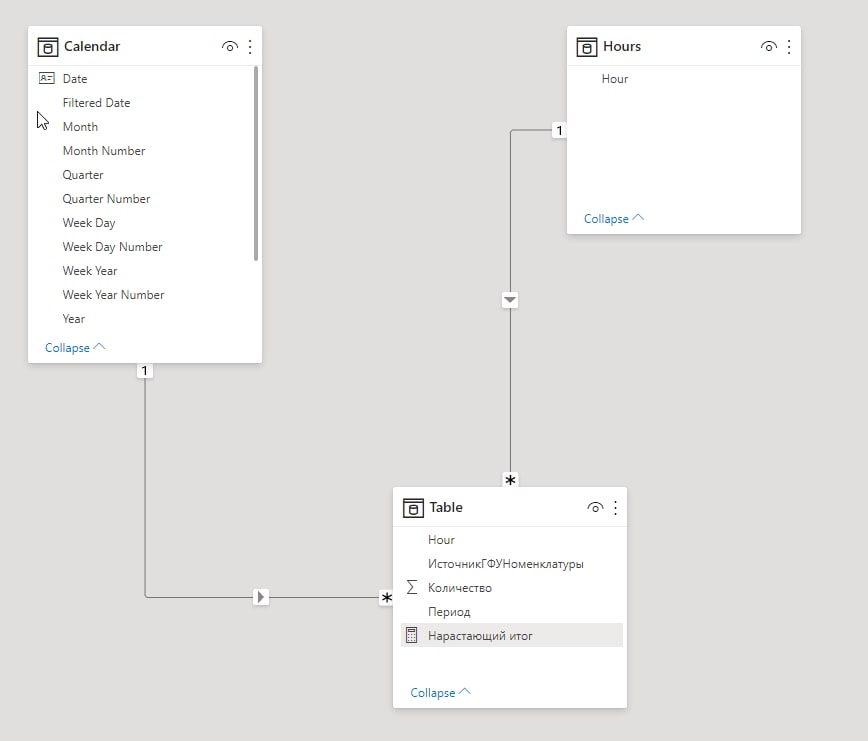The width and height of the screenshot is (868, 741).
Task: Toggle visibility eye on Table card
Action: click(595, 508)
